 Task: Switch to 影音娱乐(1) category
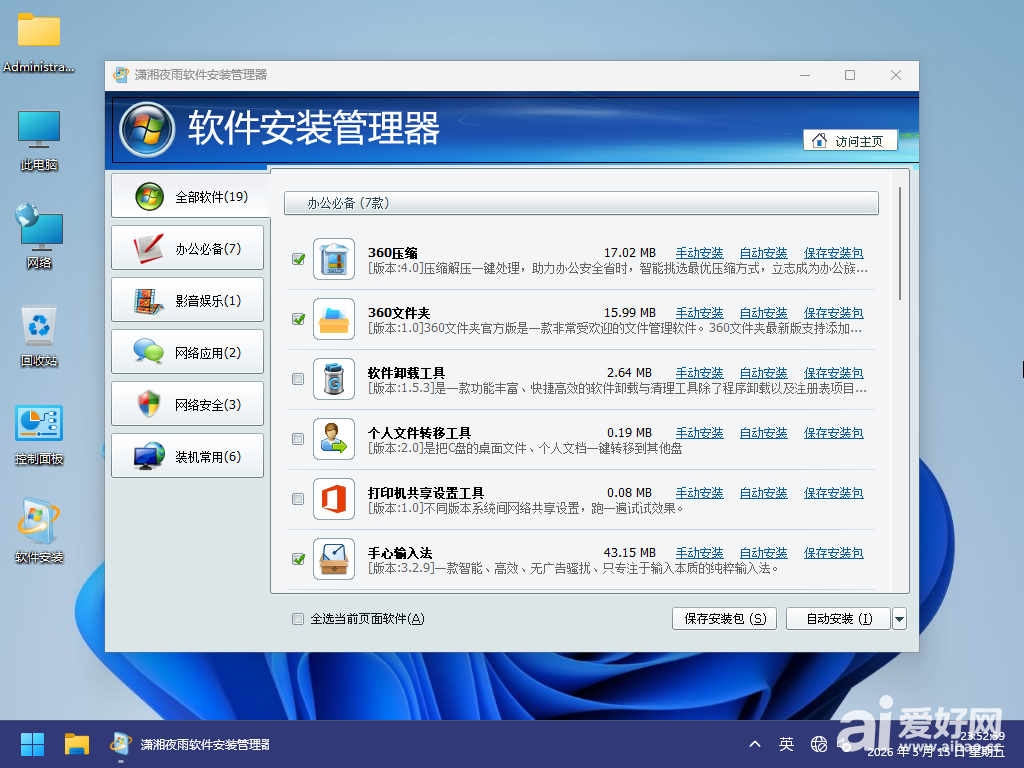[187, 300]
